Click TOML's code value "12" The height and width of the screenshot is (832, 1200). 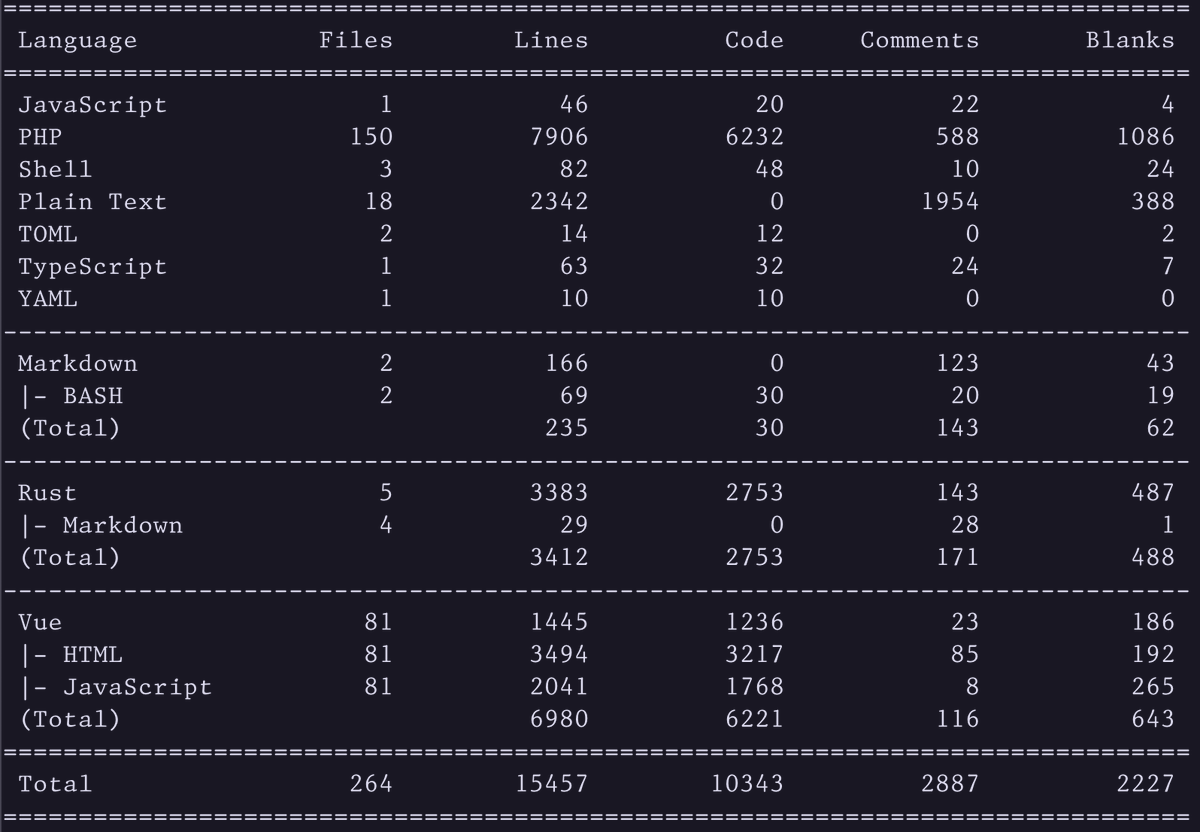[769, 234]
